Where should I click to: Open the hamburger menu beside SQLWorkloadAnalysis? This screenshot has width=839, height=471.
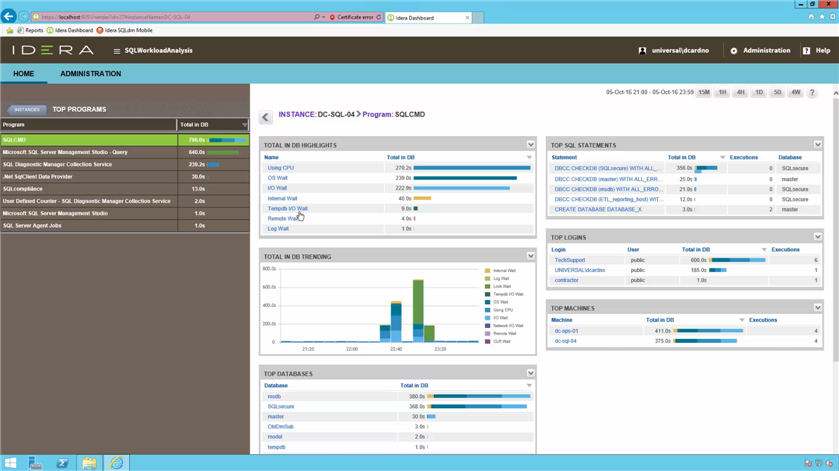117,51
